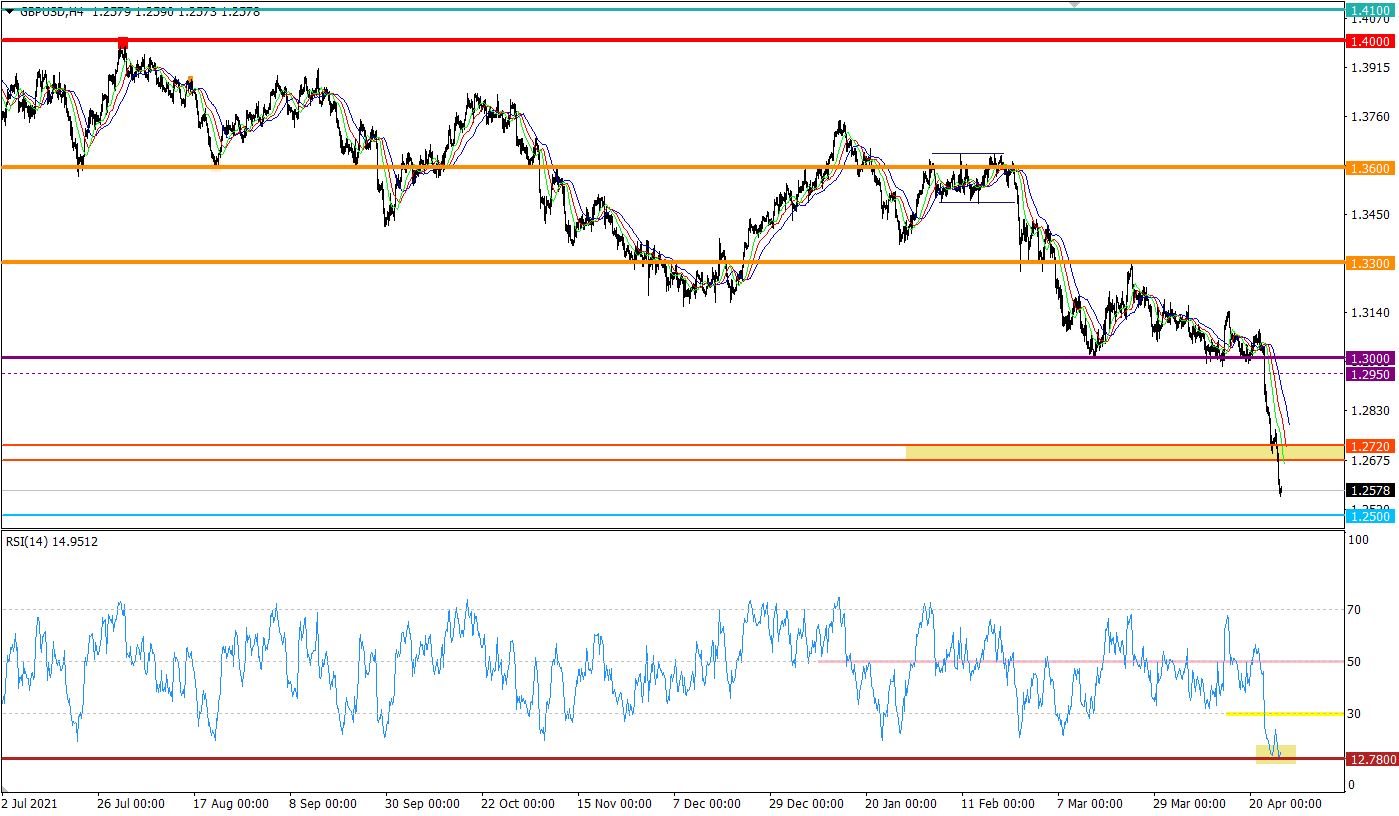Select the red square marker on 1.4000 line
1399x816 pixels.
[123, 42]
